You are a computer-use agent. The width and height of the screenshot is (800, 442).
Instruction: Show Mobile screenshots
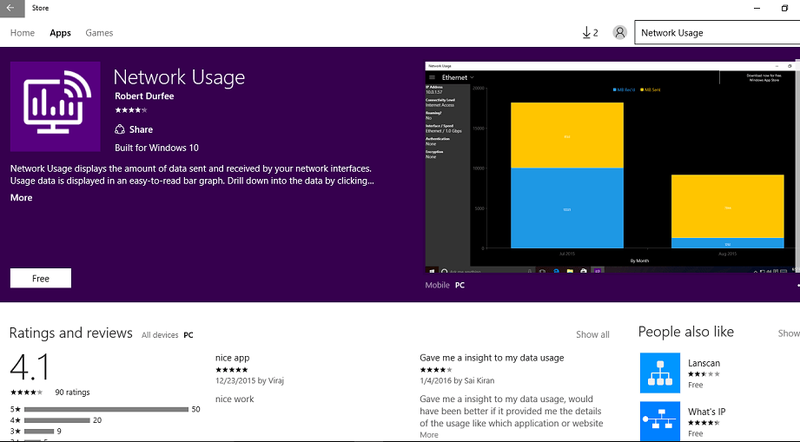click(x=437, y=285)
